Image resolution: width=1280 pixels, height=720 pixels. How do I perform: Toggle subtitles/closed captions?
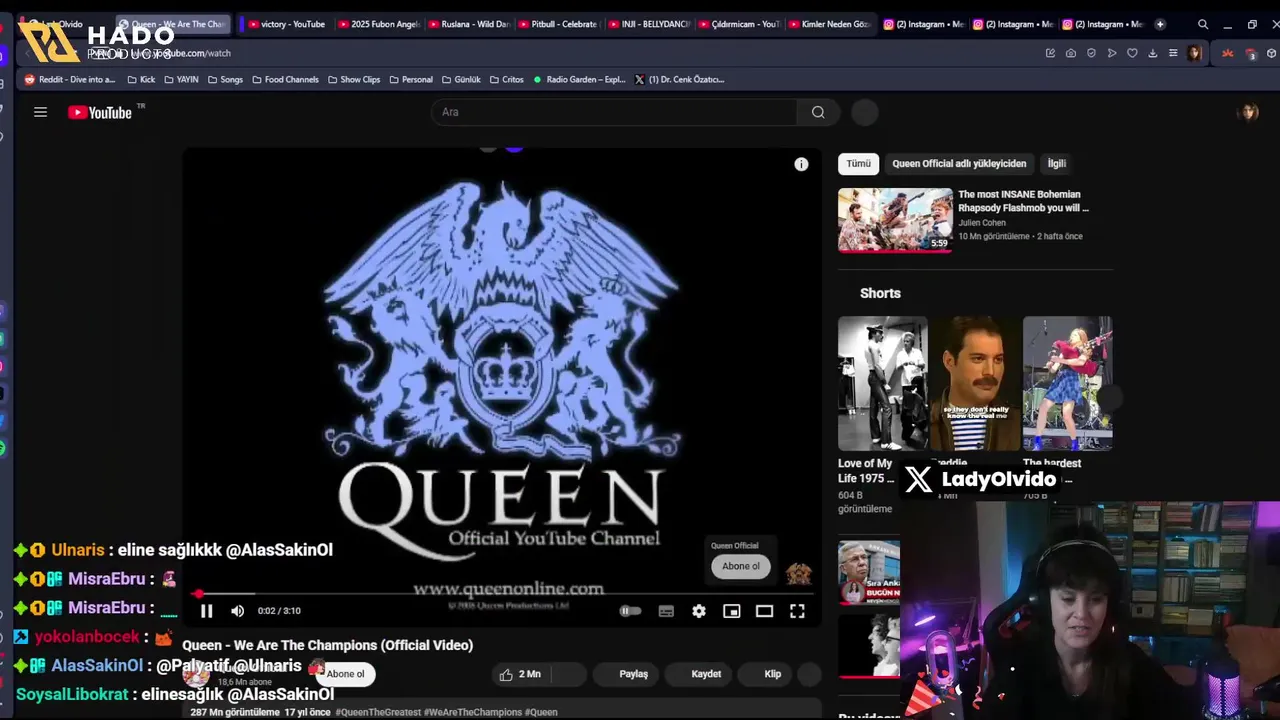click(666, 611)
